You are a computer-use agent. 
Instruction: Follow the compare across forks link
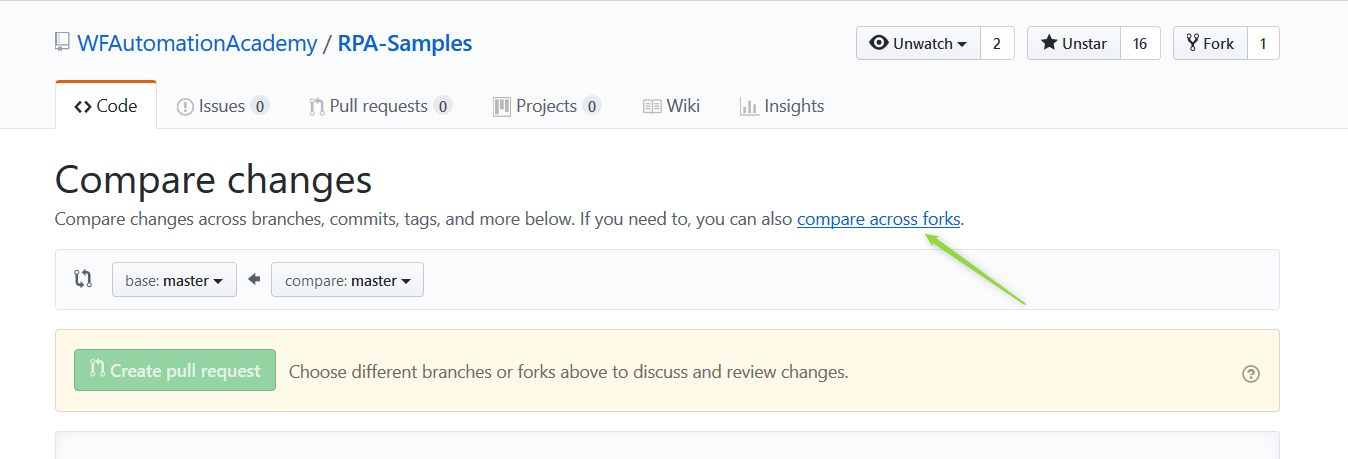pyautogui.click(x=878, y=219)
